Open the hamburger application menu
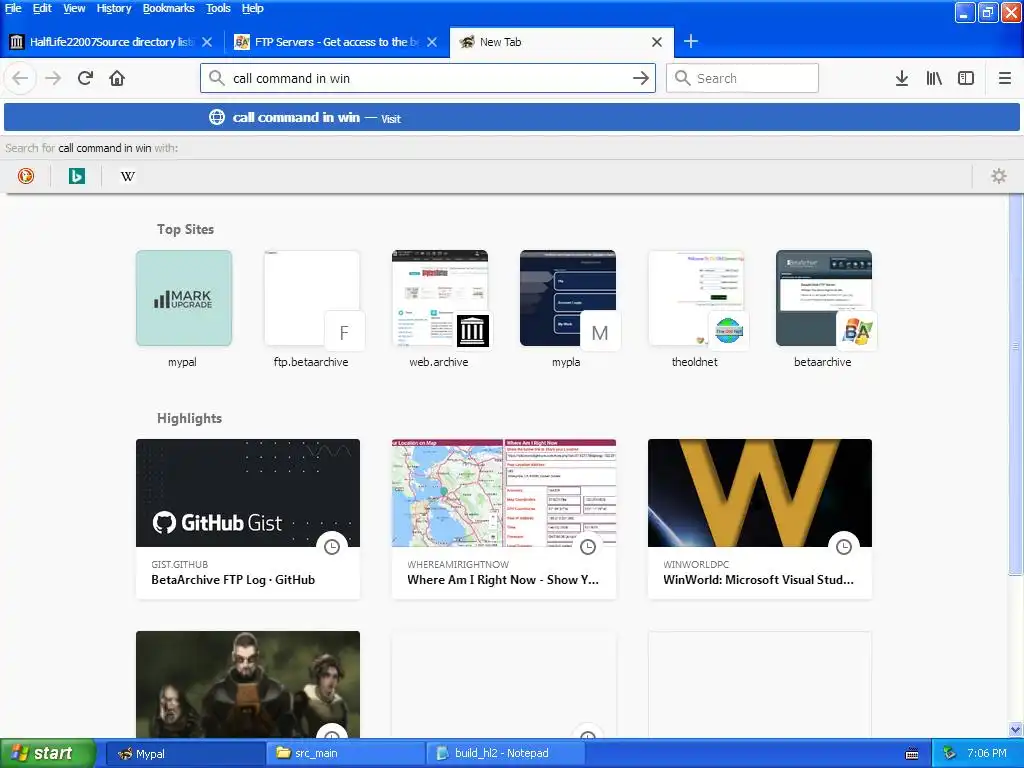Image resolution: width=1024 pixels, height=768 pixels. tap(1004, 78)
